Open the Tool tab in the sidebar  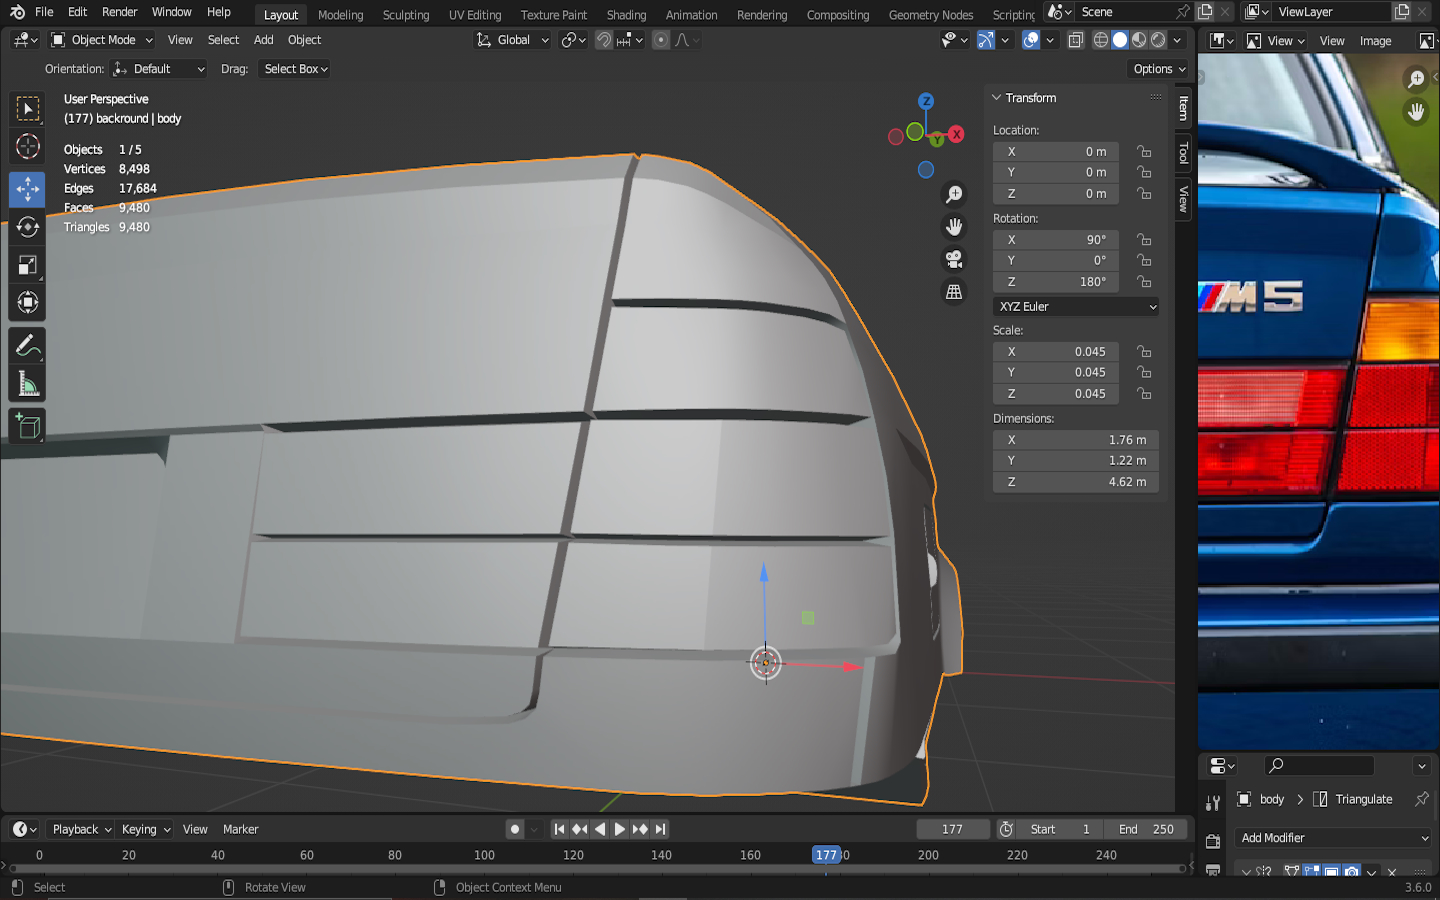point(1184,153)
